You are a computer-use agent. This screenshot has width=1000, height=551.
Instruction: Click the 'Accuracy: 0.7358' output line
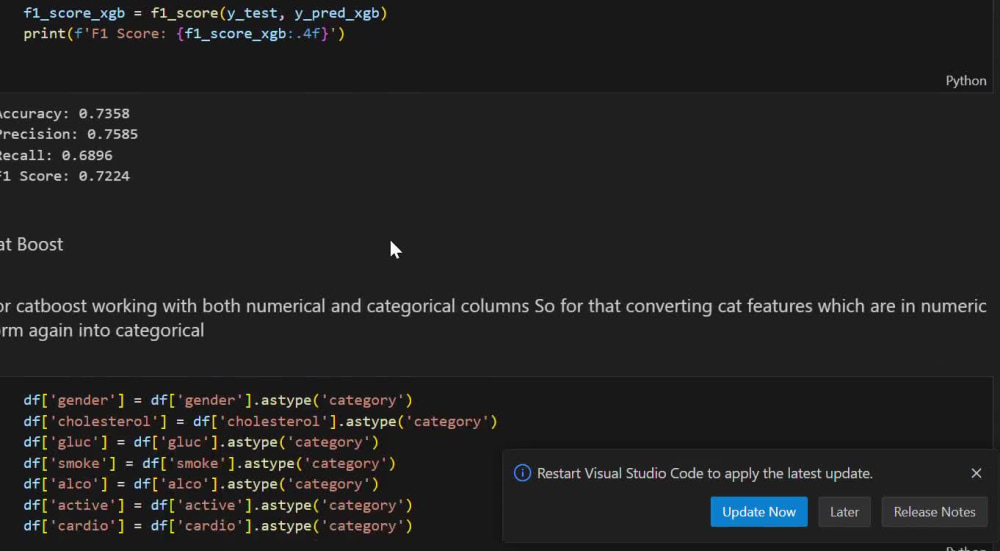tap(64, 114)
